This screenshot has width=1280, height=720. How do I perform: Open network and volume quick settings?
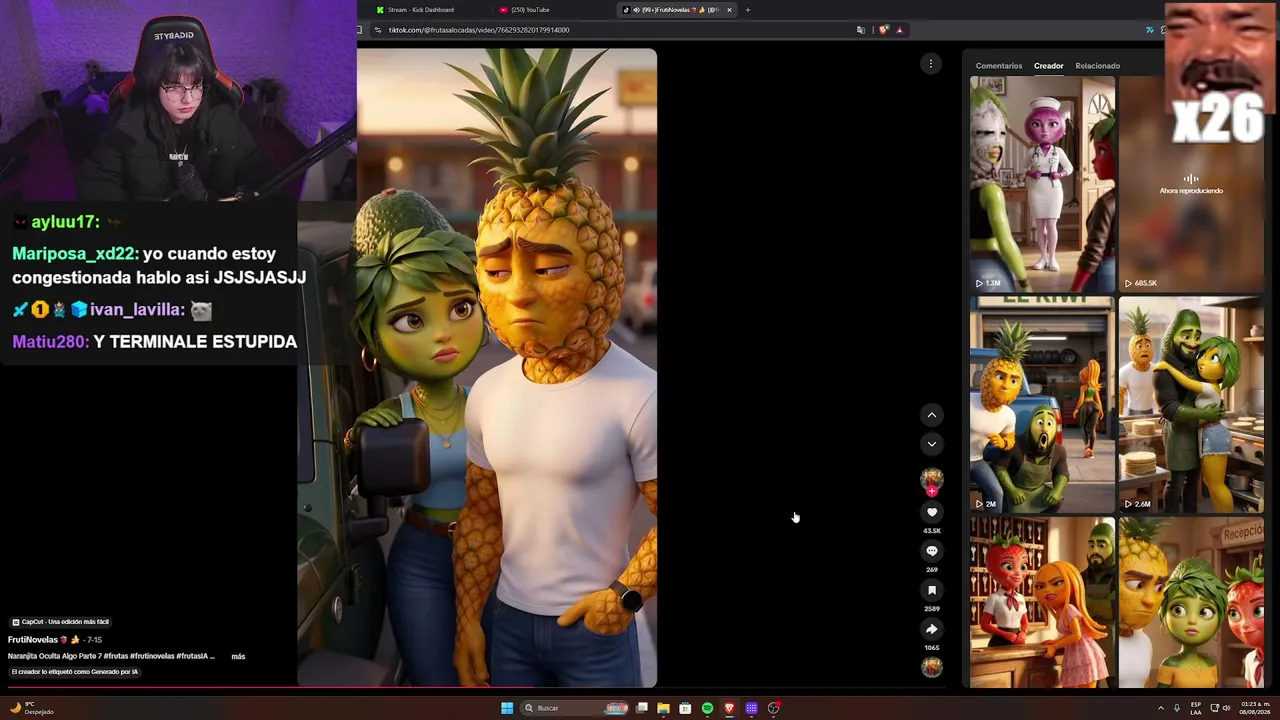(x=1221, y=708)
